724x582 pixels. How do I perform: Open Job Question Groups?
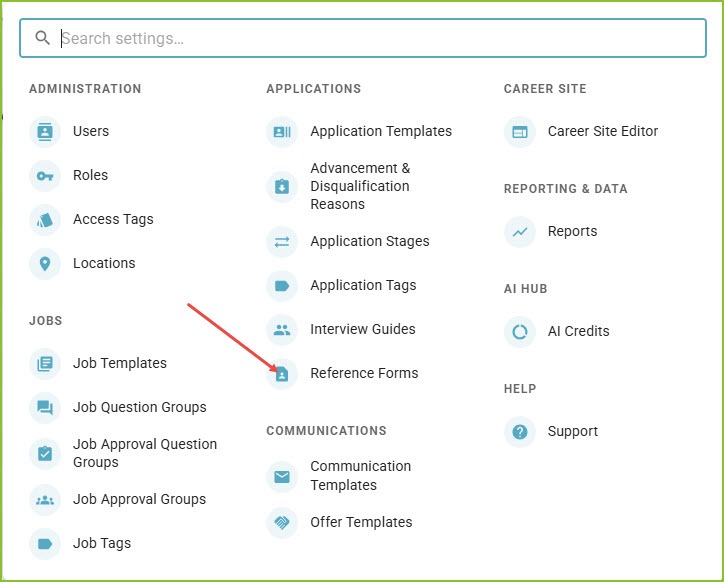point(139,407)
